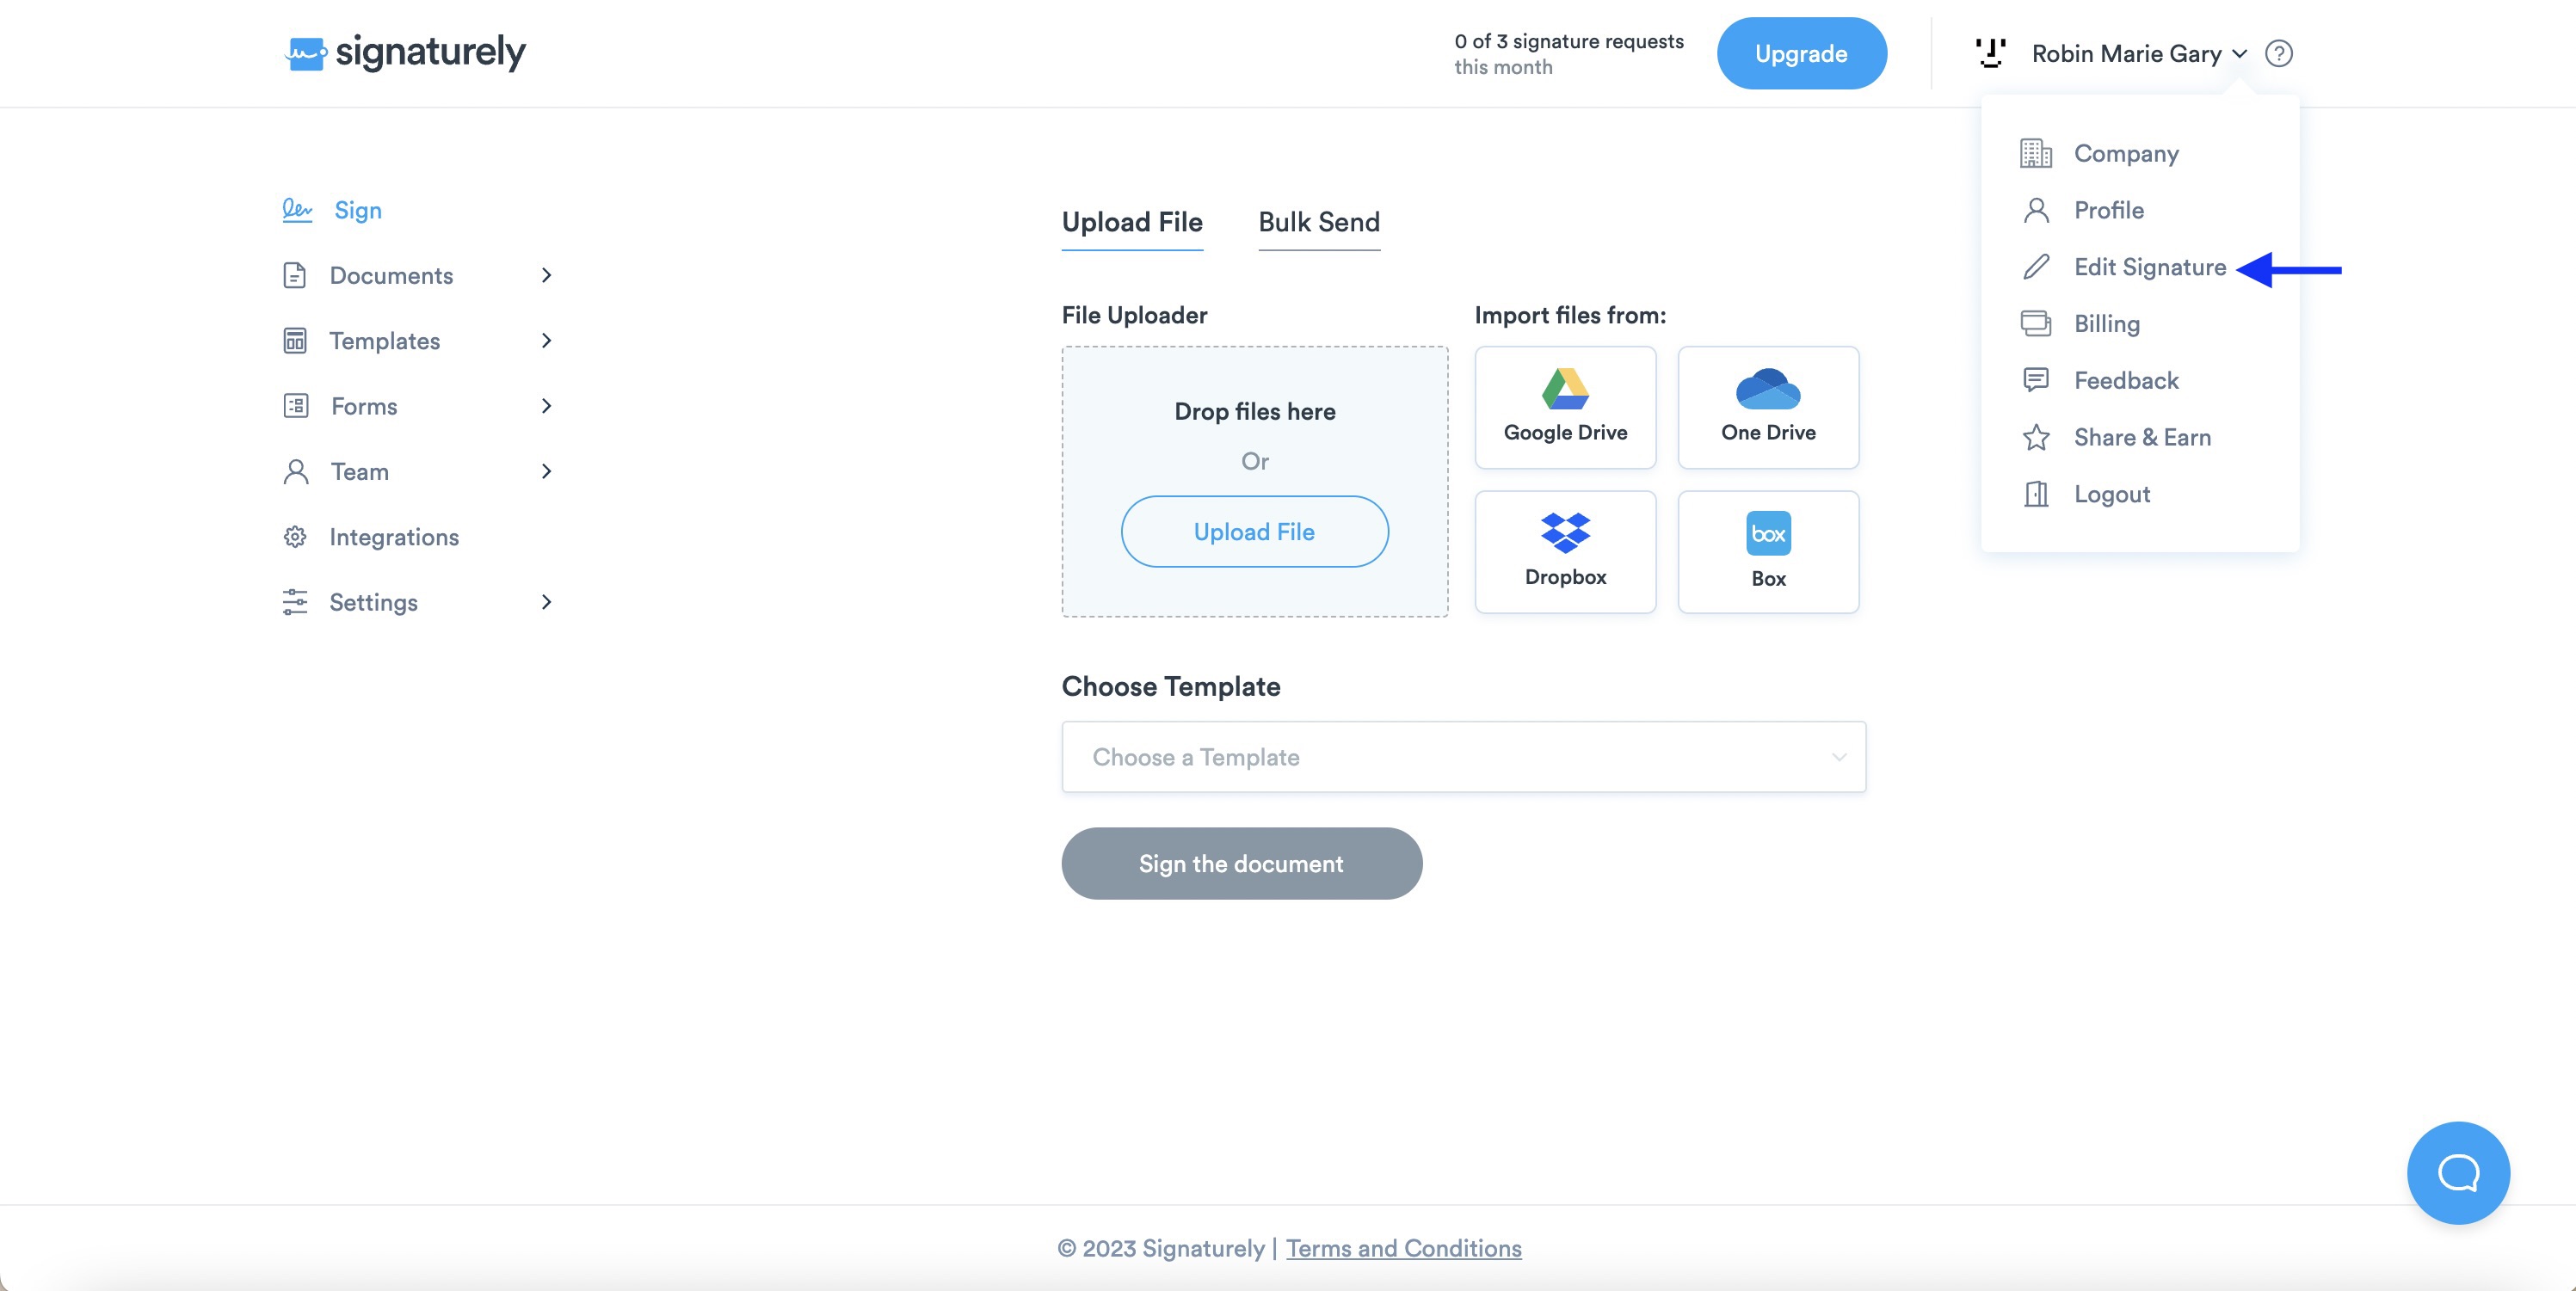Viewport: 2576px width, 1291px height.
Task: Click the Edit Signature pencil icon
Action: [x=2036, y=267]
